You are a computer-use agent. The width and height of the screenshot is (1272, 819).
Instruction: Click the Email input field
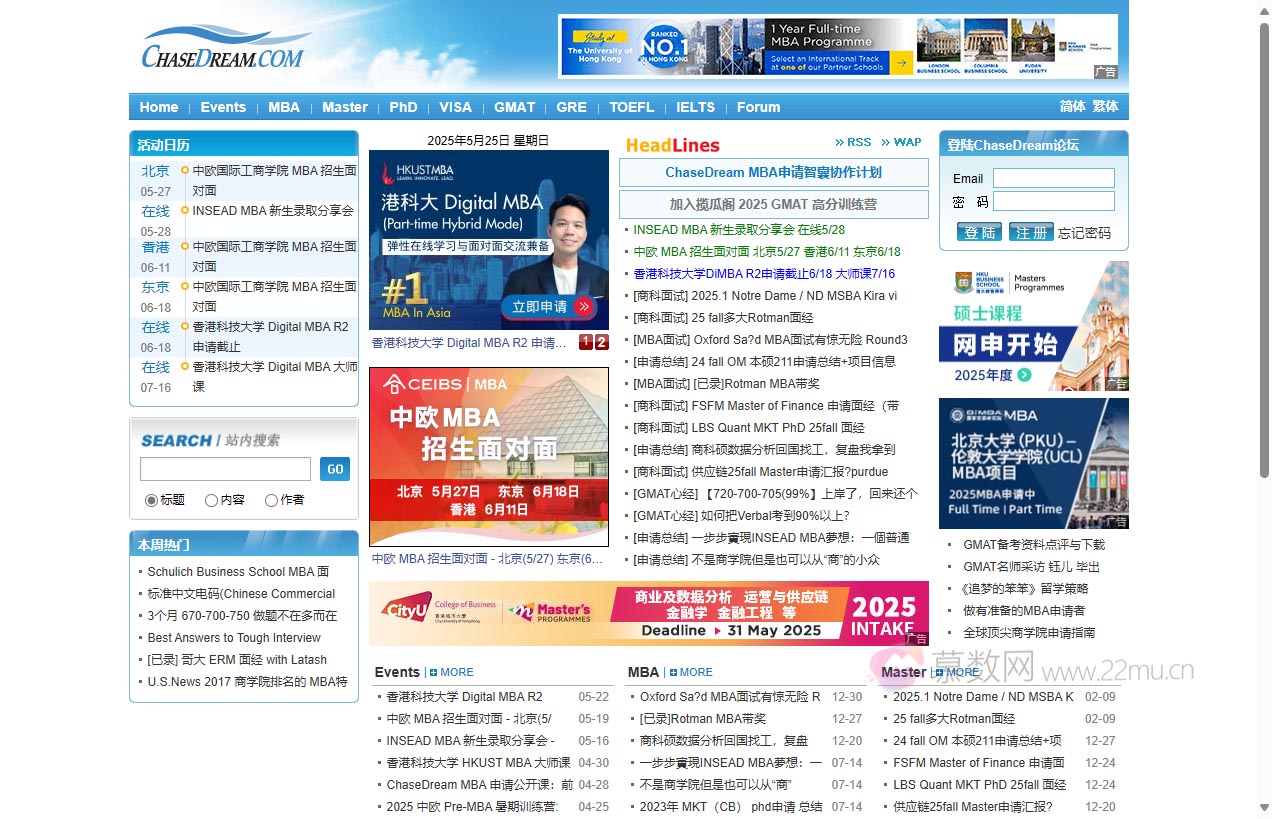(x=1053, y=178)
